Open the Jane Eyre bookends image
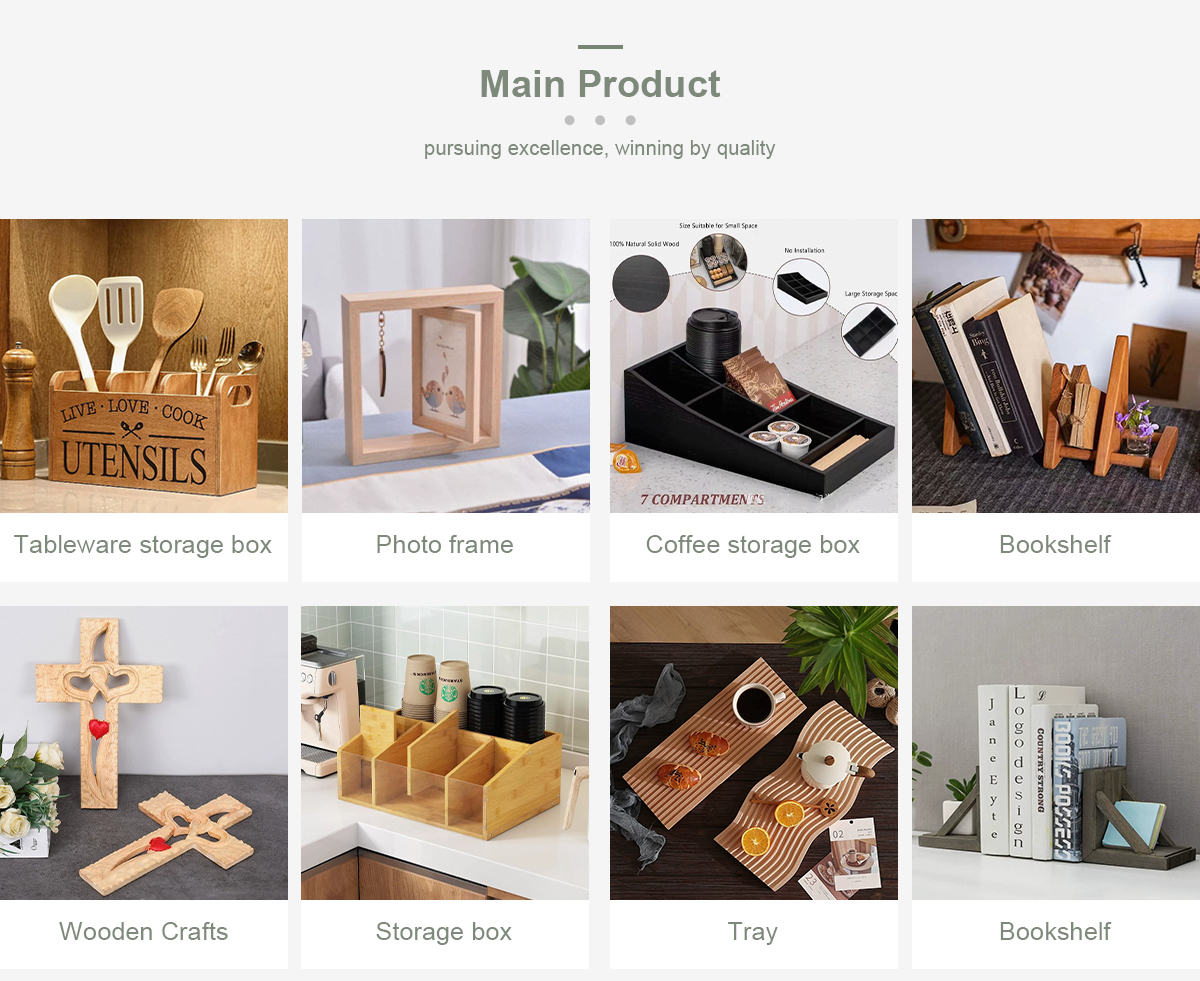 (1056, 753)
